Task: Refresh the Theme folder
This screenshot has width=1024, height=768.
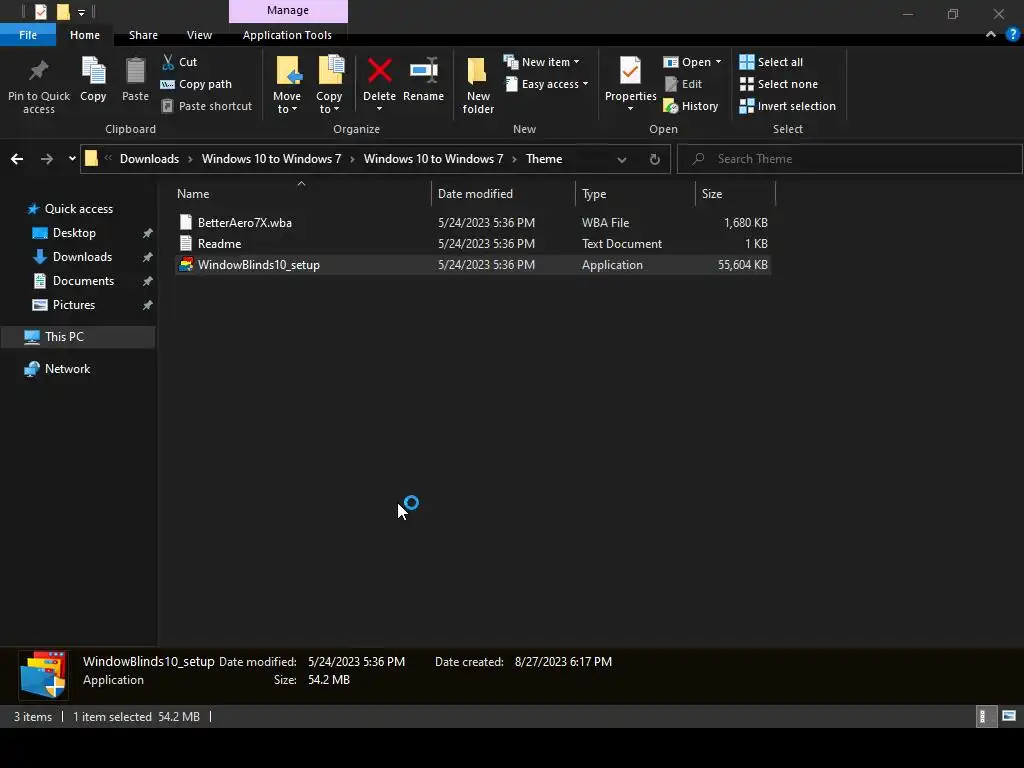Action: tap(654, 159)
